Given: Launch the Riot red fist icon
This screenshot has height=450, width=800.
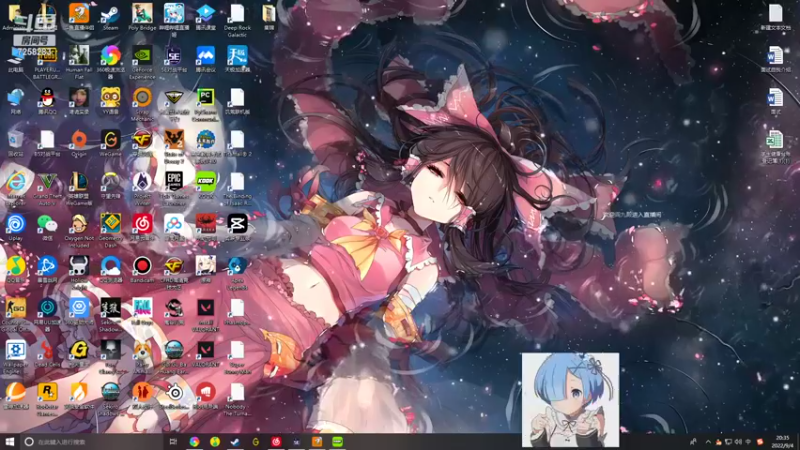Looking at the screenshot, I should pyautogui.click(x=205, y=396).
